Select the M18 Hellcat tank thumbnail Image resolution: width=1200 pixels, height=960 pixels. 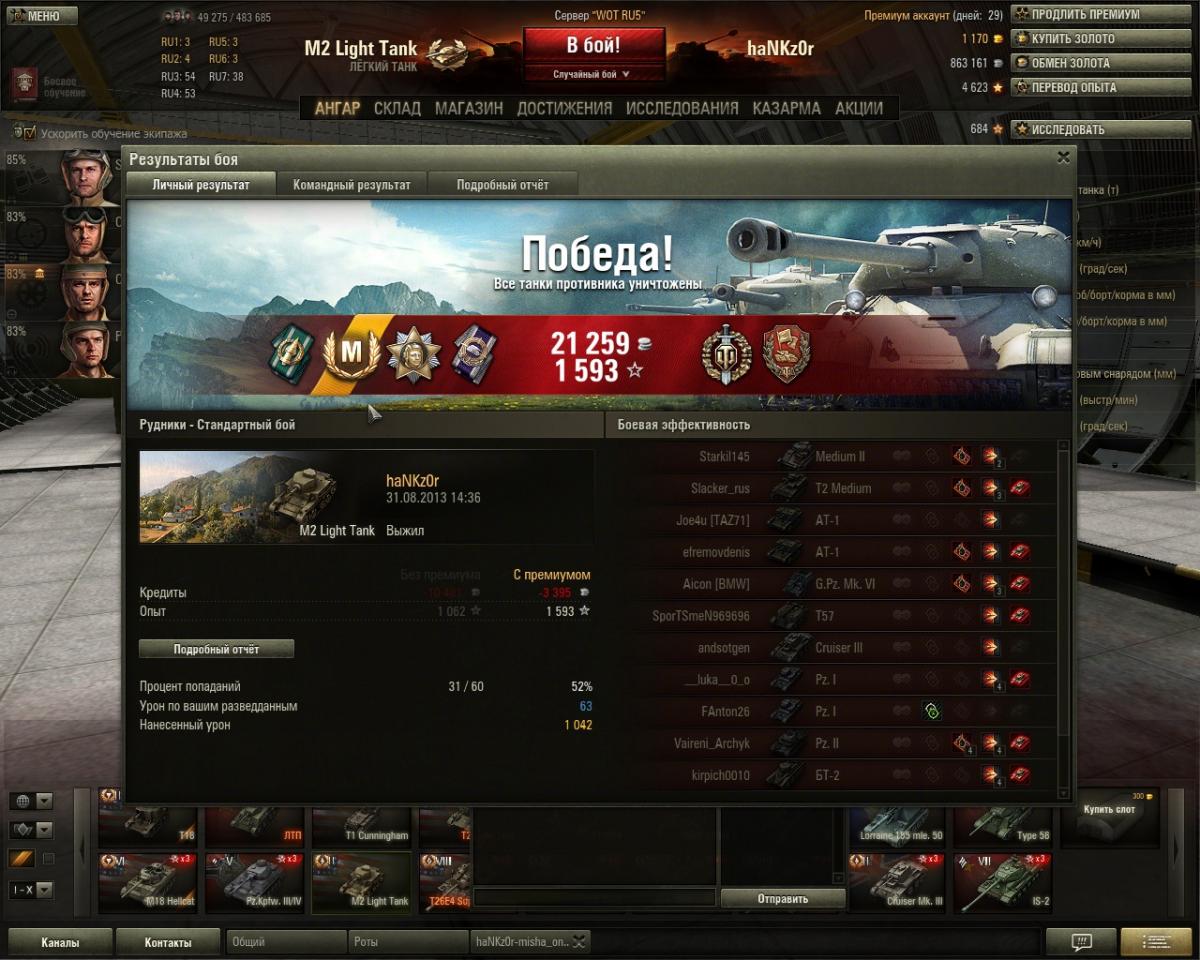149,882
